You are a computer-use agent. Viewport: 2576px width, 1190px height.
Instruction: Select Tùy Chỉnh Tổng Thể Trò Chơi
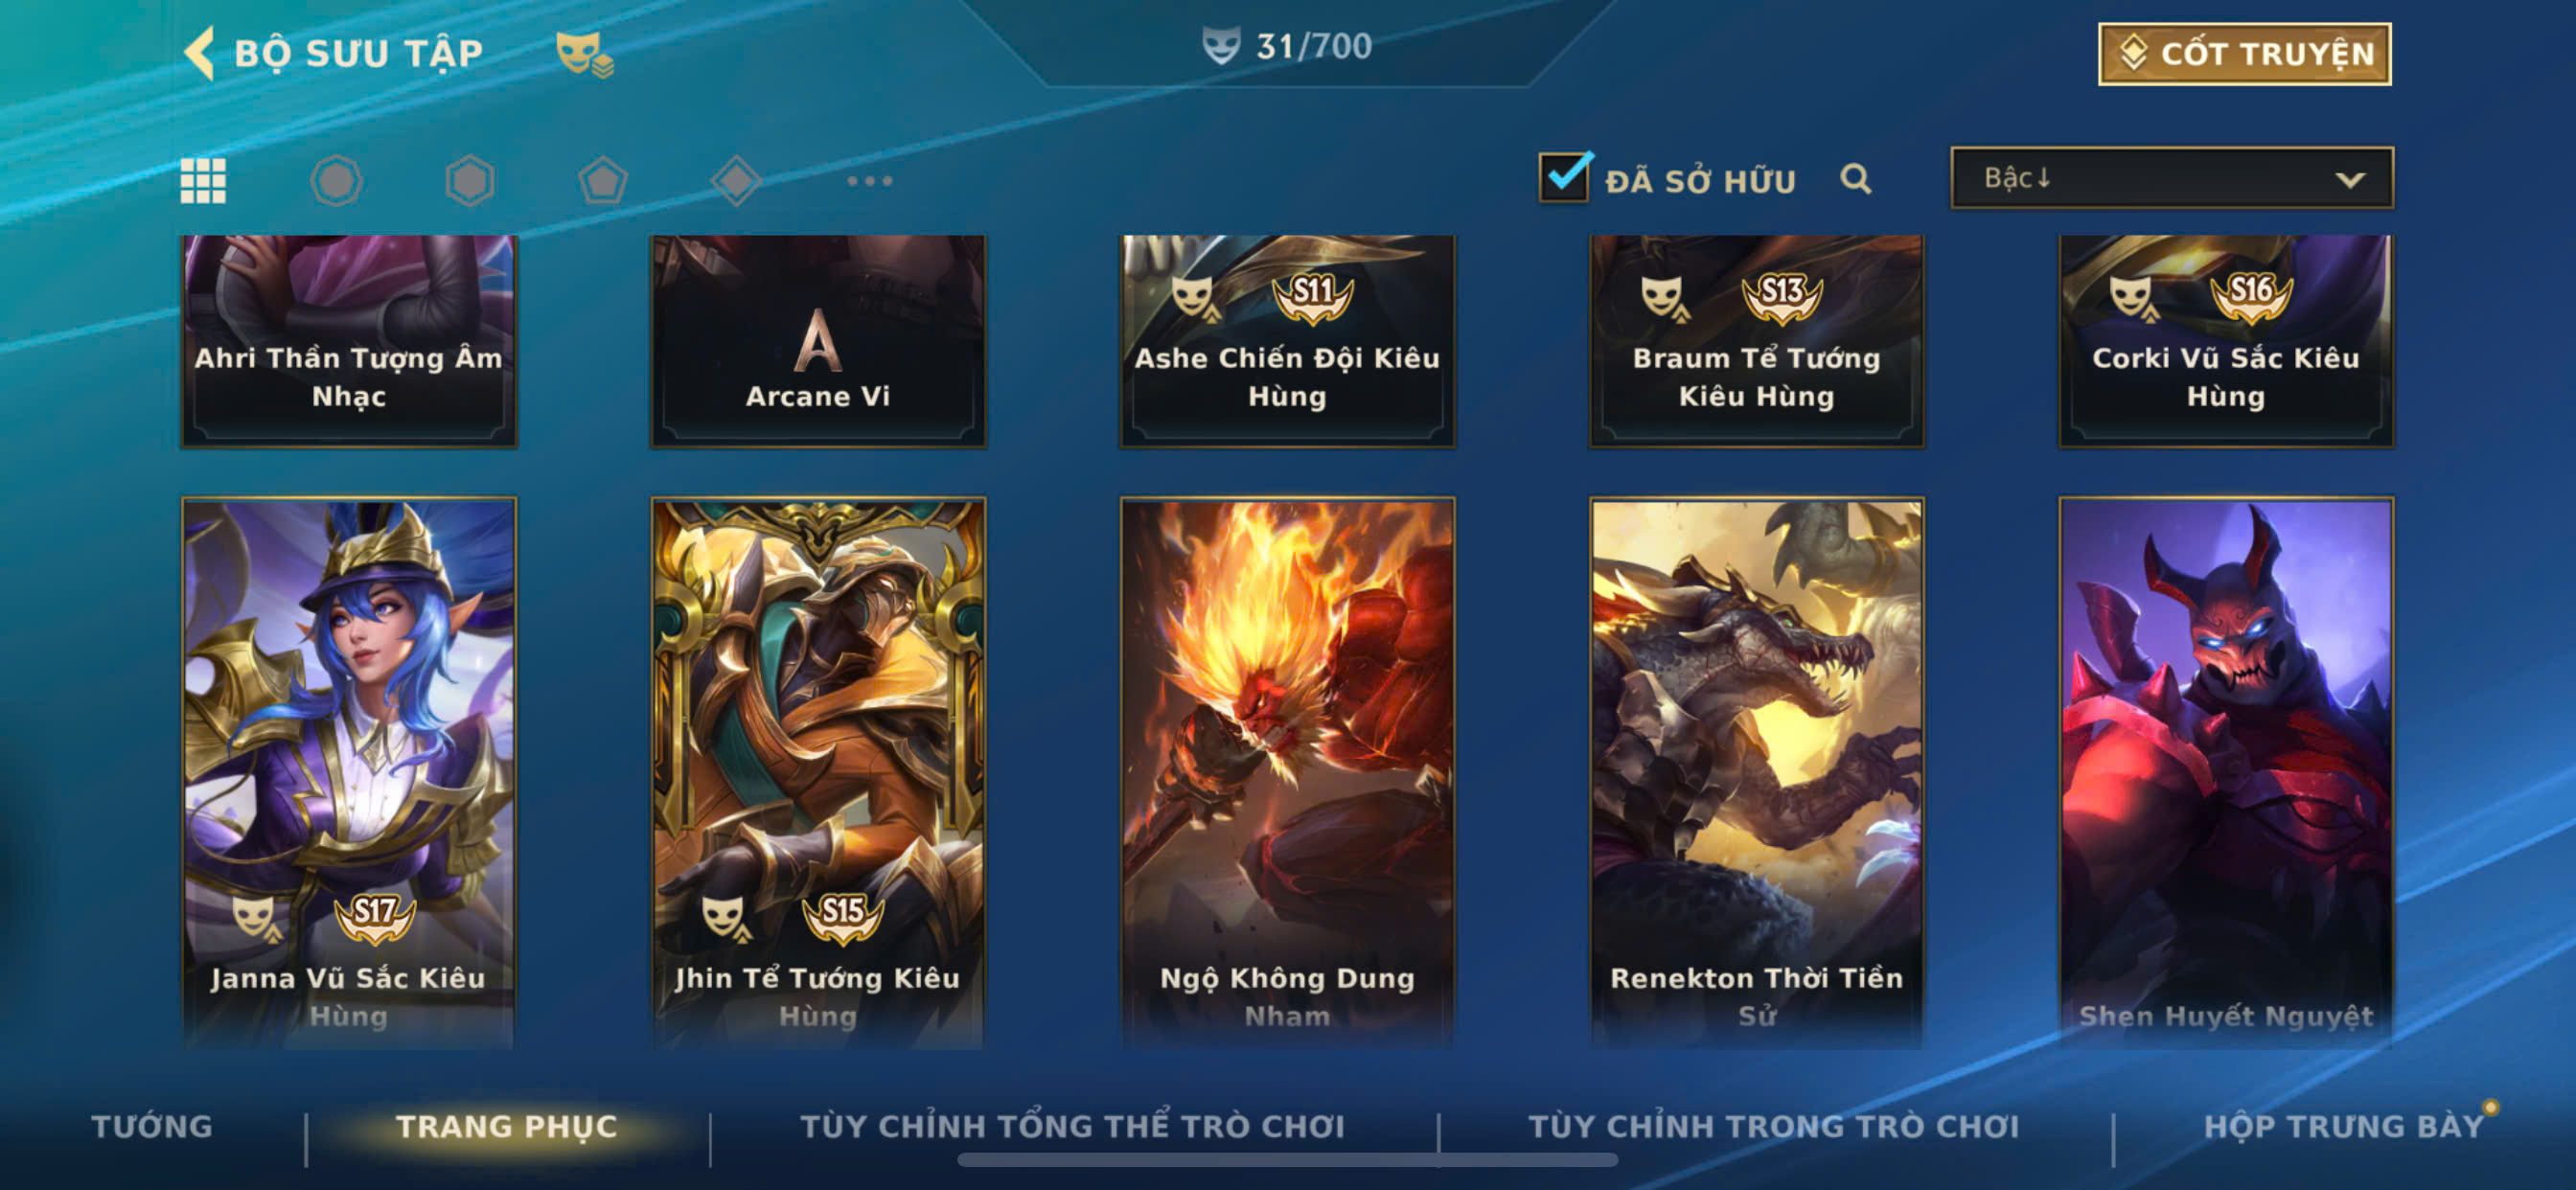click(1072, 1126)
